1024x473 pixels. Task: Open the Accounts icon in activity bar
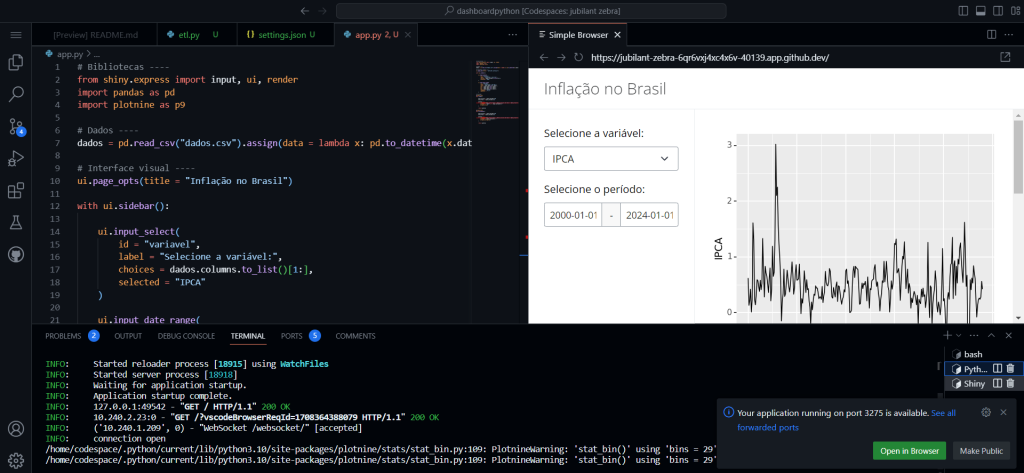16,429
